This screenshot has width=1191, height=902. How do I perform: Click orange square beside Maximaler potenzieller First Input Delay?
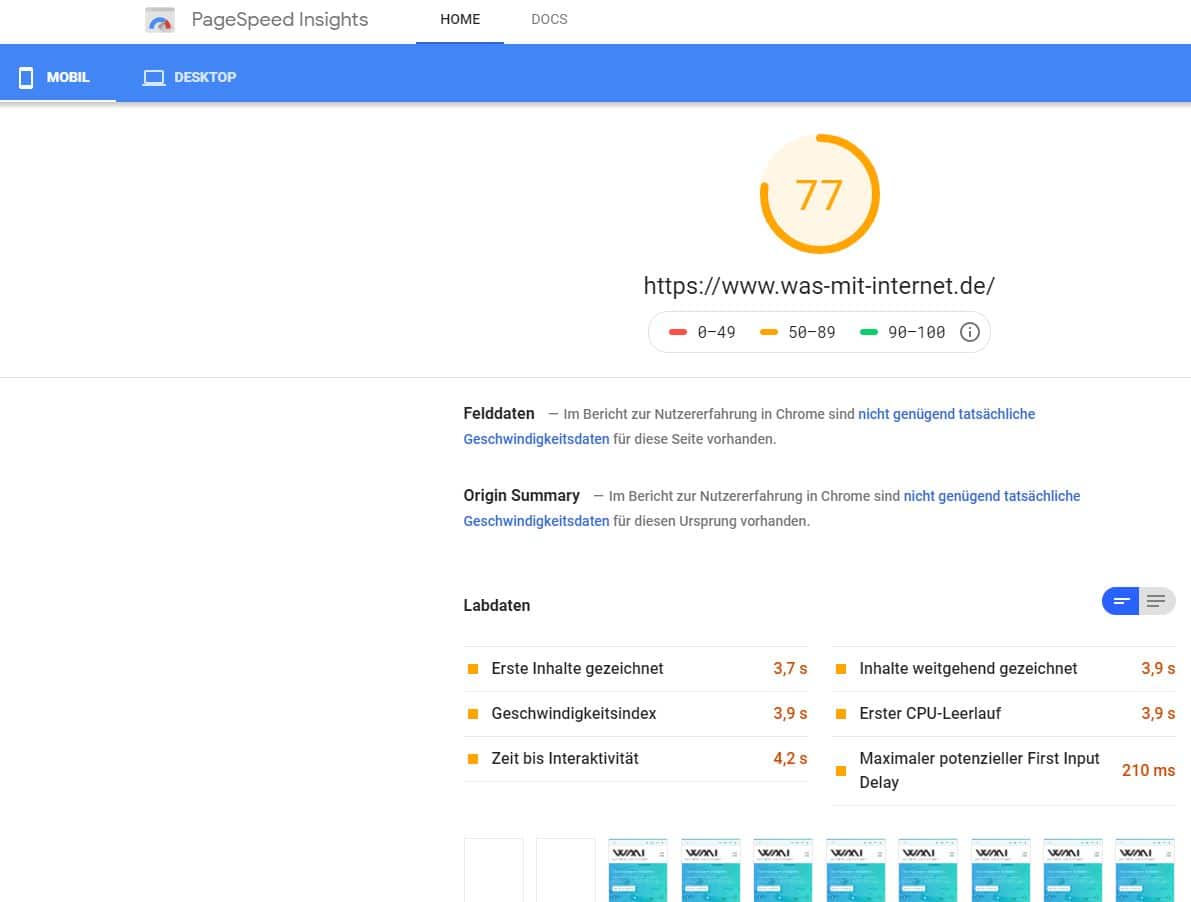841,771
